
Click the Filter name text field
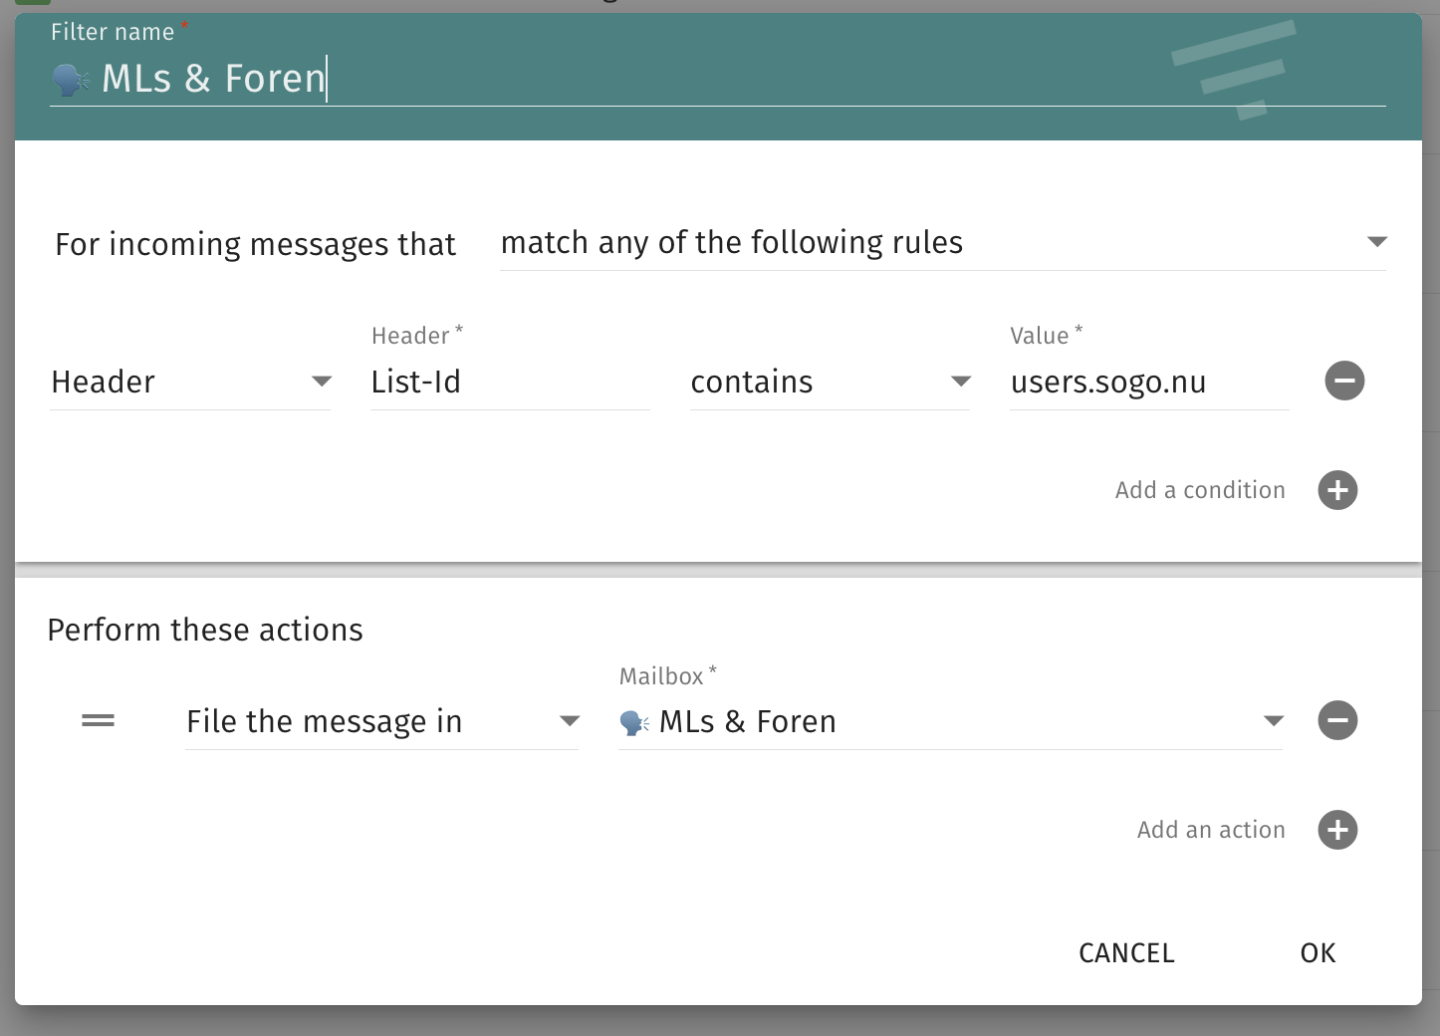coord(717,79)
